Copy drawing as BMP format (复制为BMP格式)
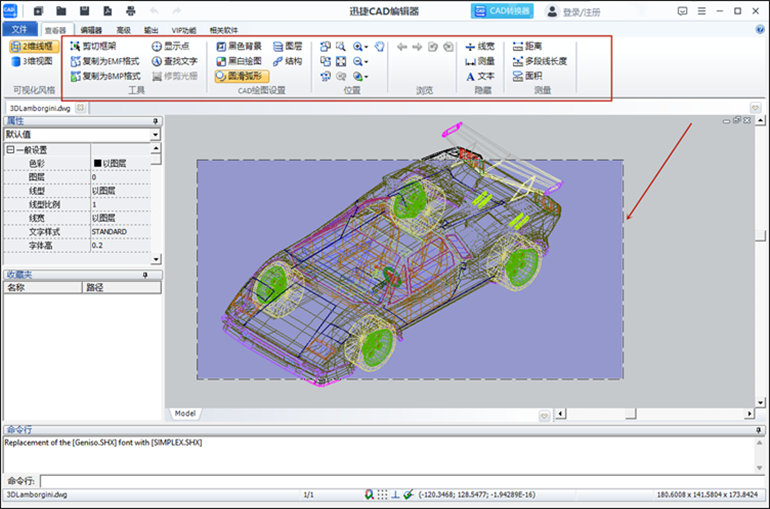The width and height of the screenshot is (770, 509). (106, 76)
